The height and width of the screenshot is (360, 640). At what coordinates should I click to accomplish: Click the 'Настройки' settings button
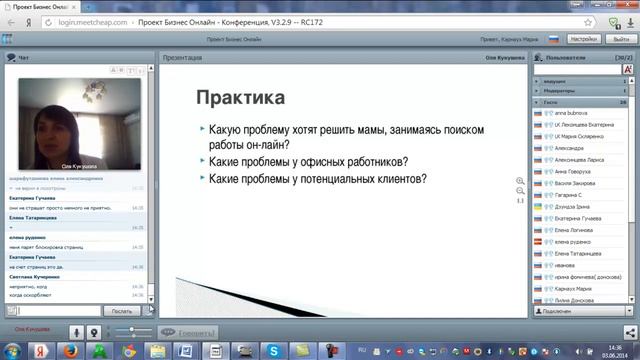584,39
